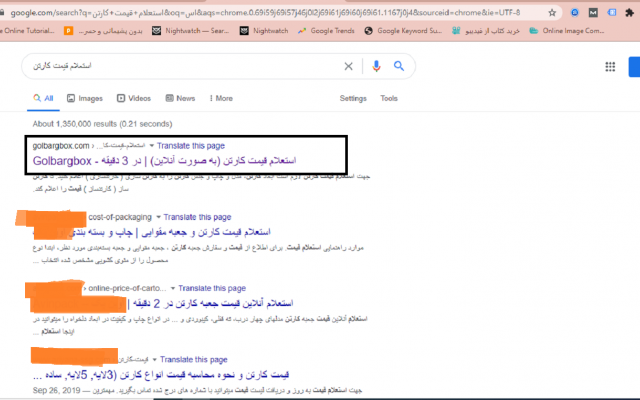Click Translate this page for cost-of-packaging result
Screen dimensions: 640x400
click(197, 217)
